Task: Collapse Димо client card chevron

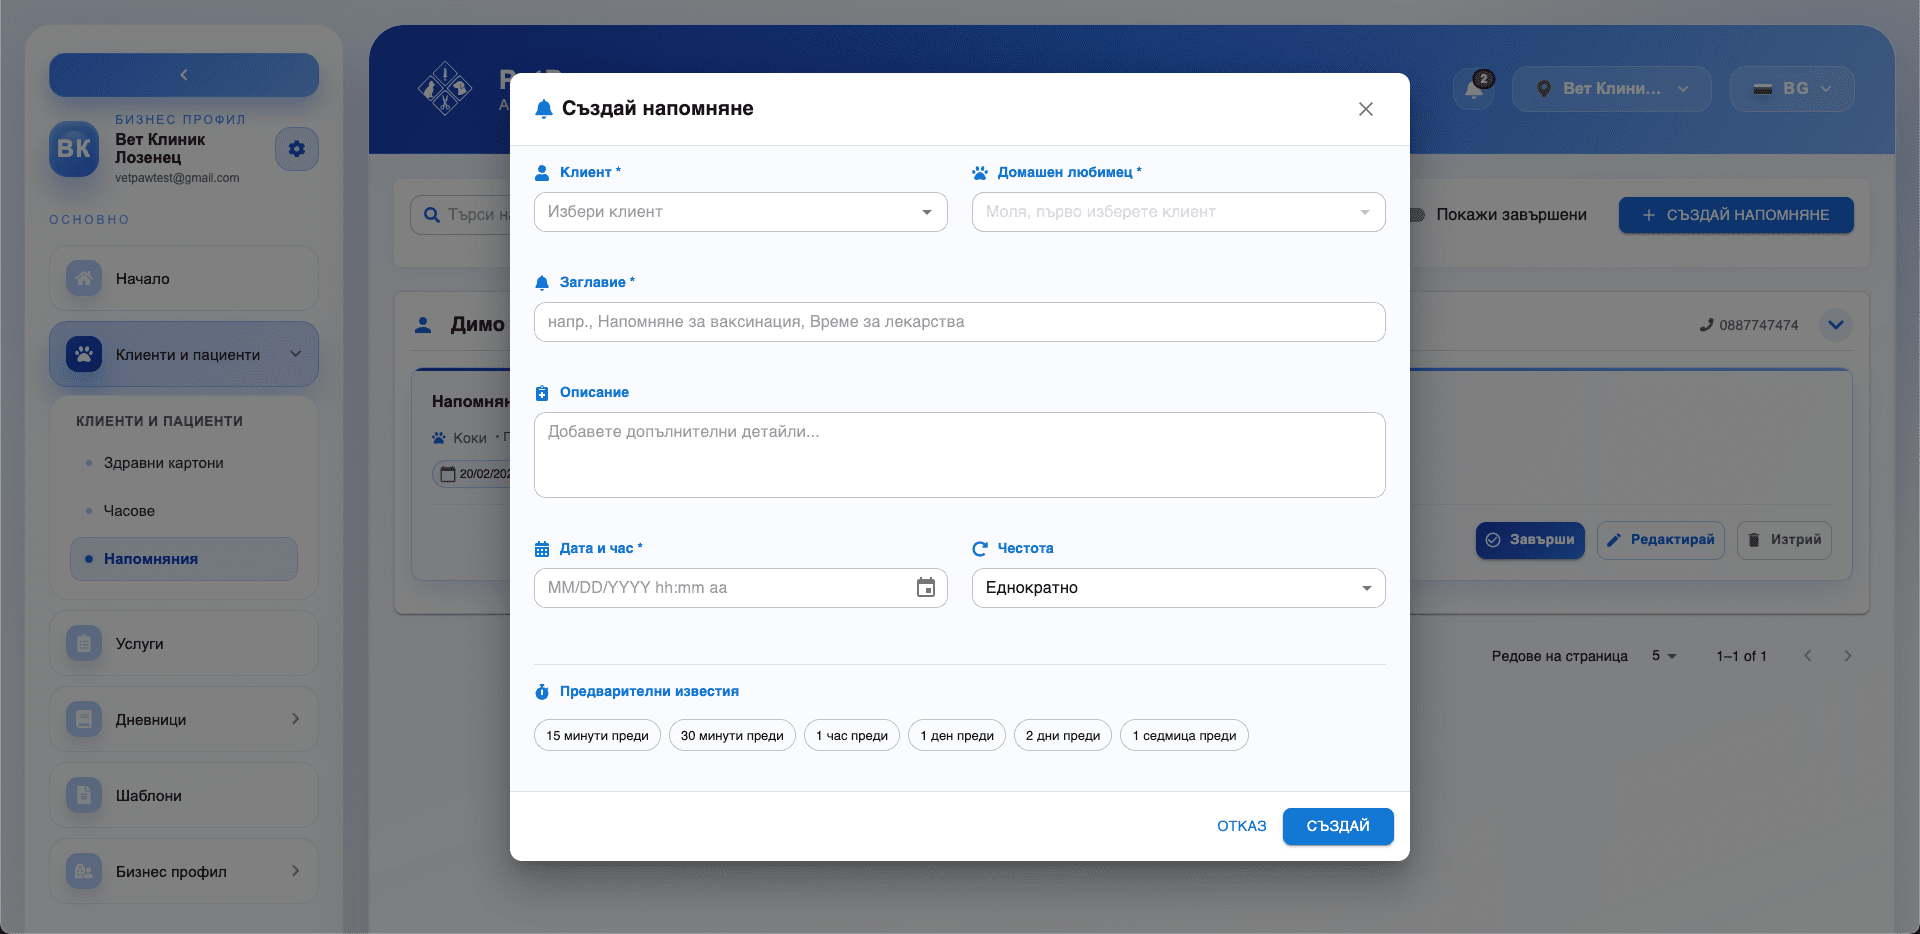Action: [x=1836, y=325]
